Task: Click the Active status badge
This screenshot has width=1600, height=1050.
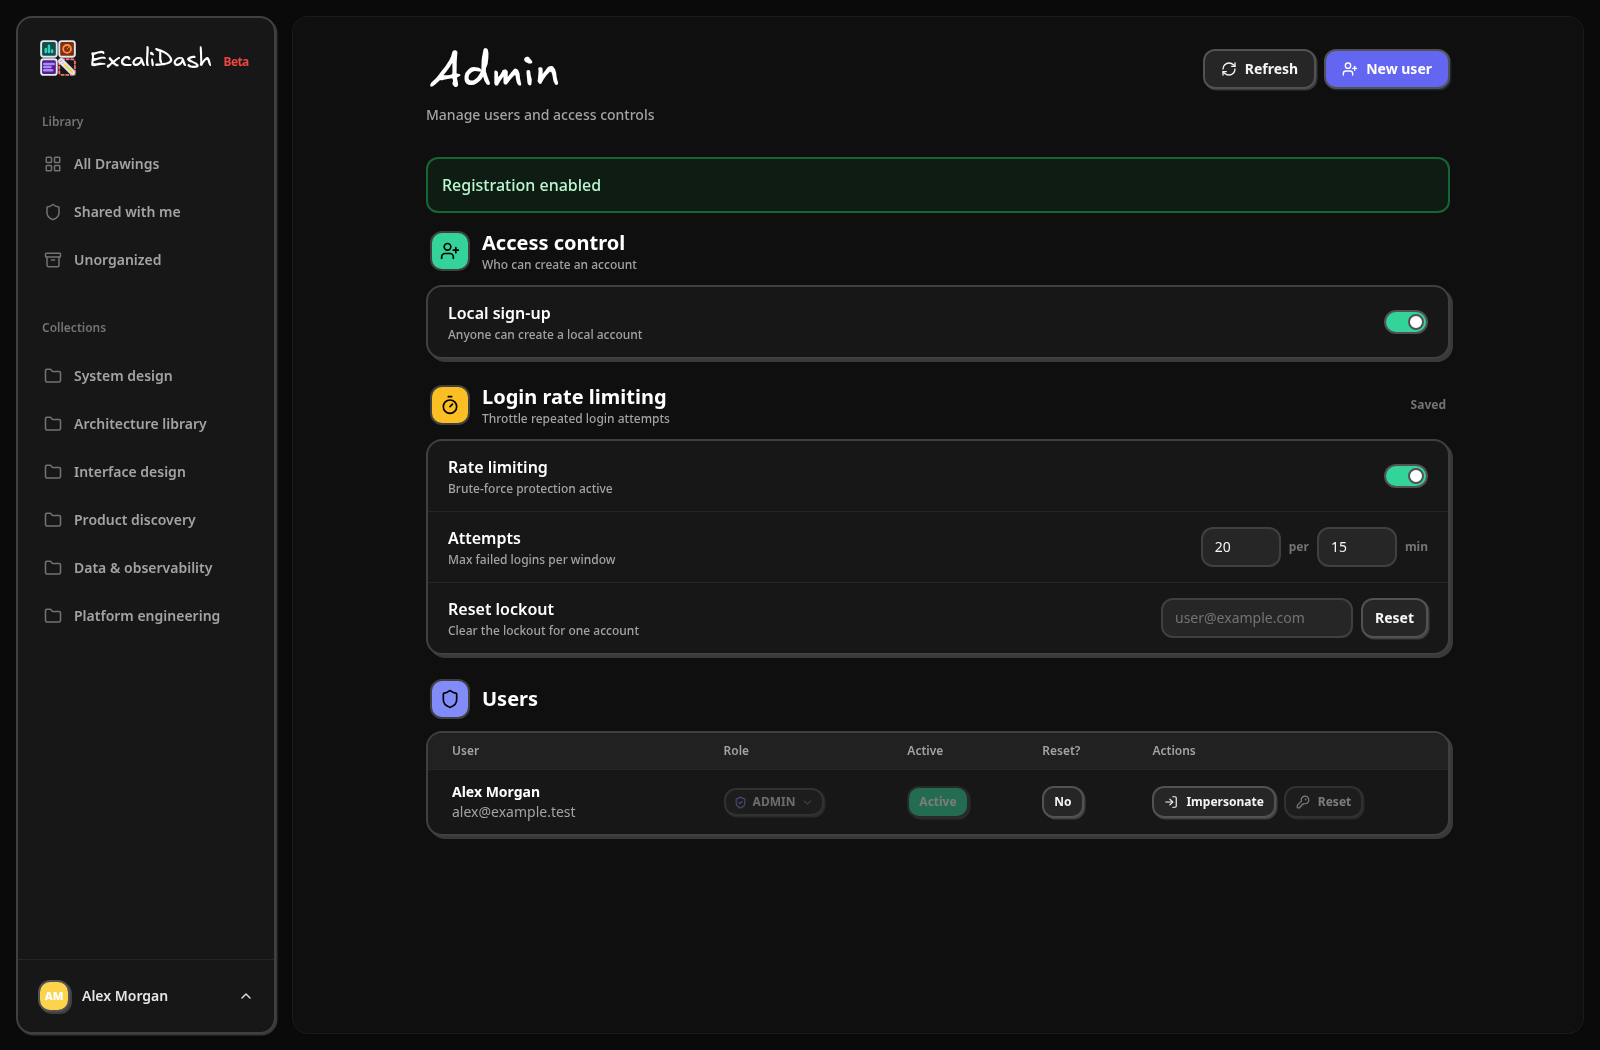Action: 938,802
